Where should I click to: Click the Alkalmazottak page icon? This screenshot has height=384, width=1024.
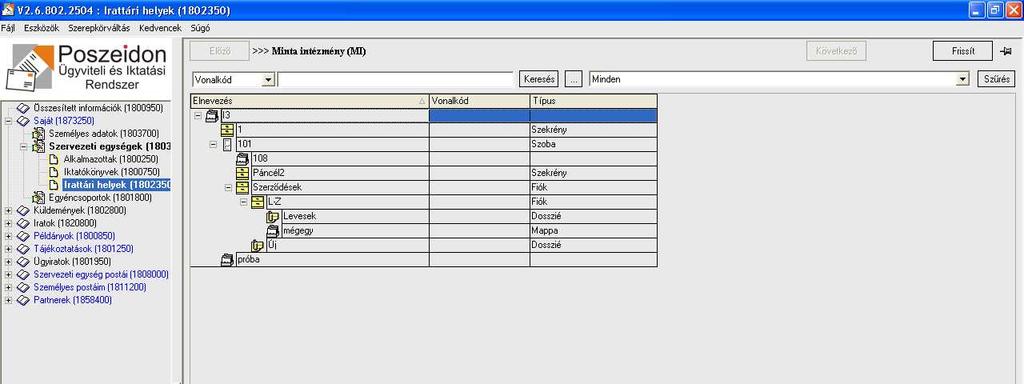55,159
